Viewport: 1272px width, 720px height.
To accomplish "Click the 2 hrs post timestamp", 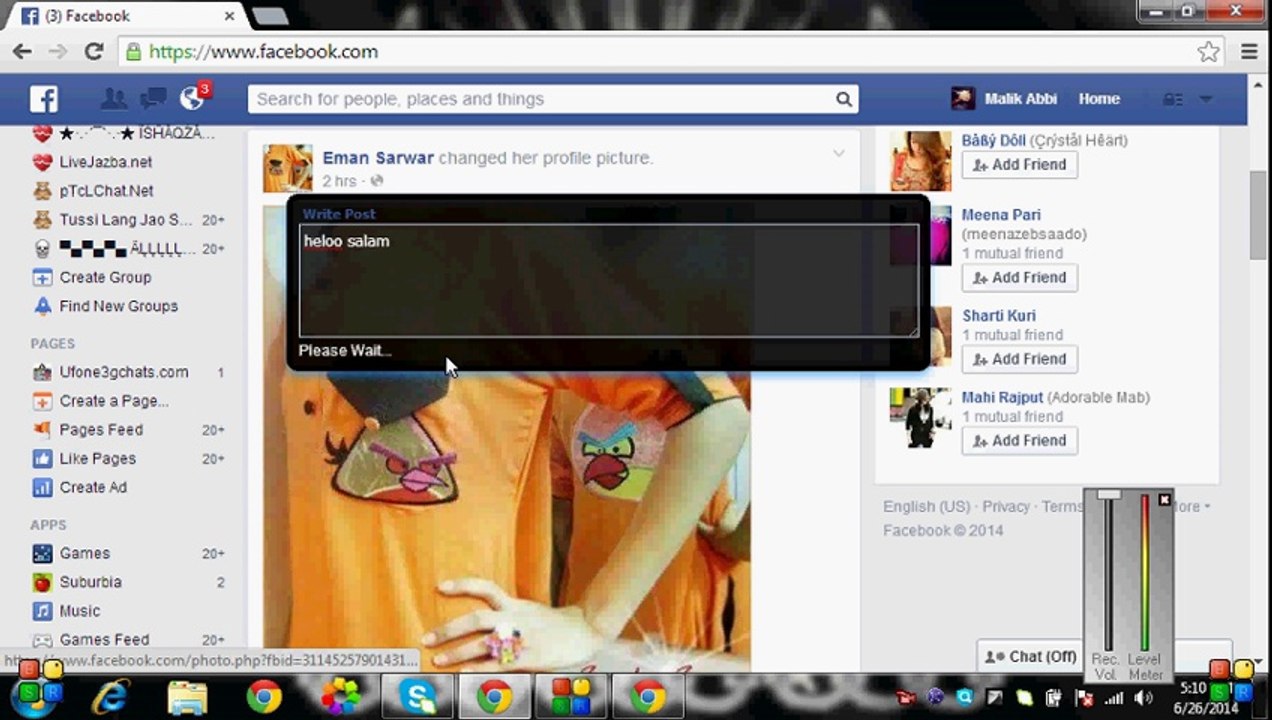I will pos(339,181).
